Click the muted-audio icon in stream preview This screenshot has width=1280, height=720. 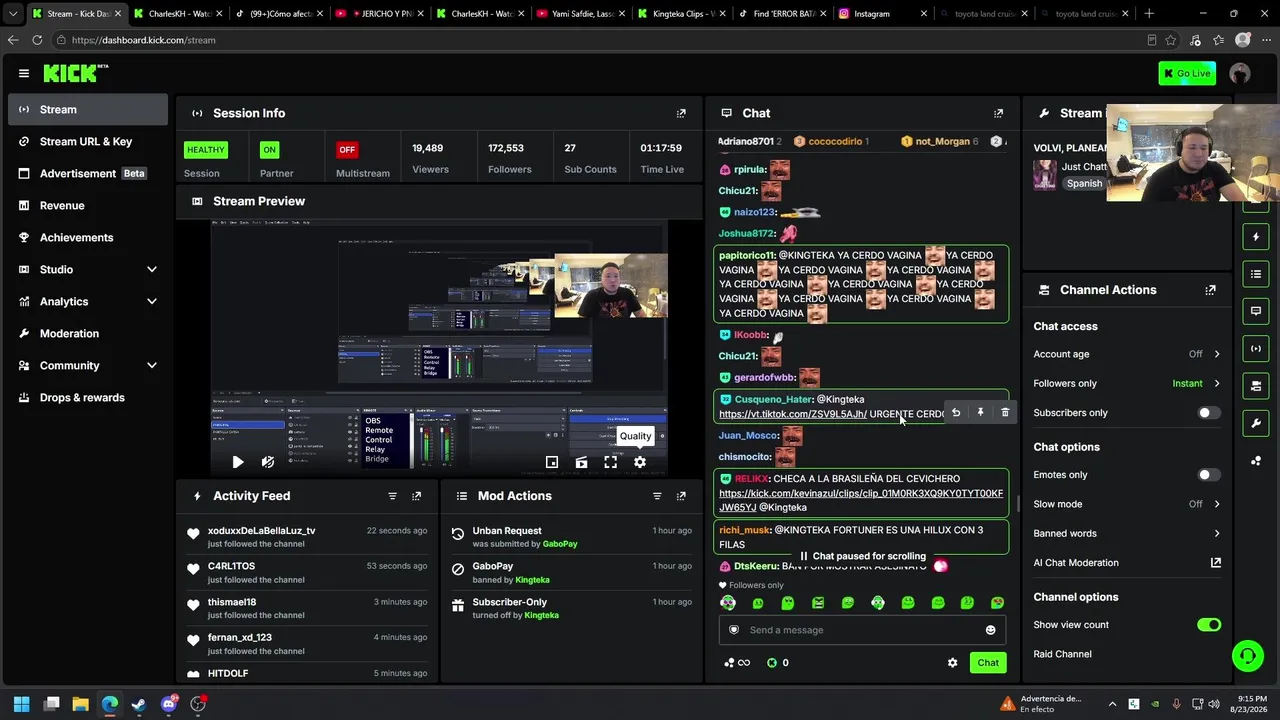267,462
